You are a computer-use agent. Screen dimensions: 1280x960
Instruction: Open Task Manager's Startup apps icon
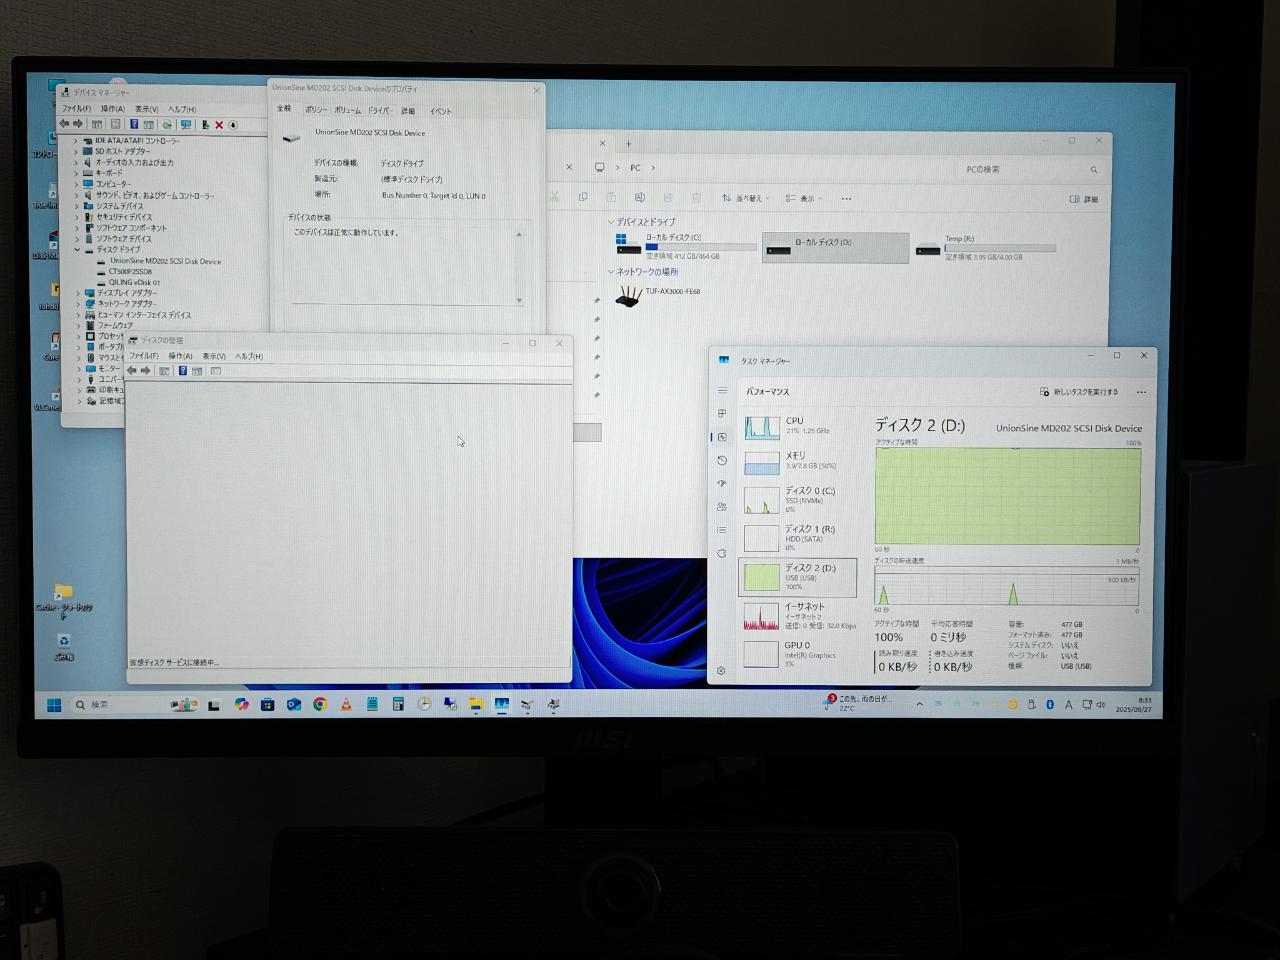722,483
